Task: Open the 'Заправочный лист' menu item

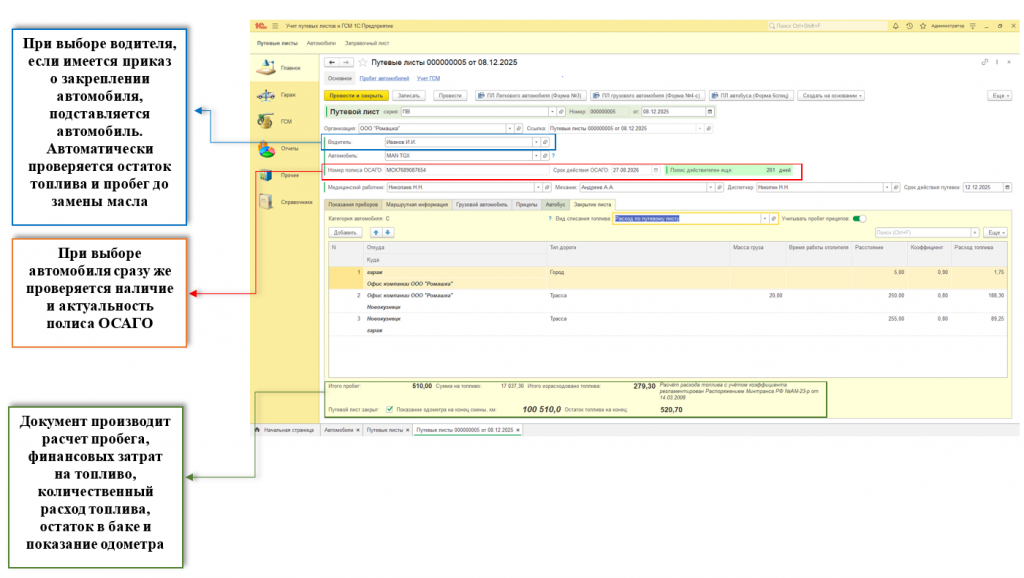Action: pos(368,44)
